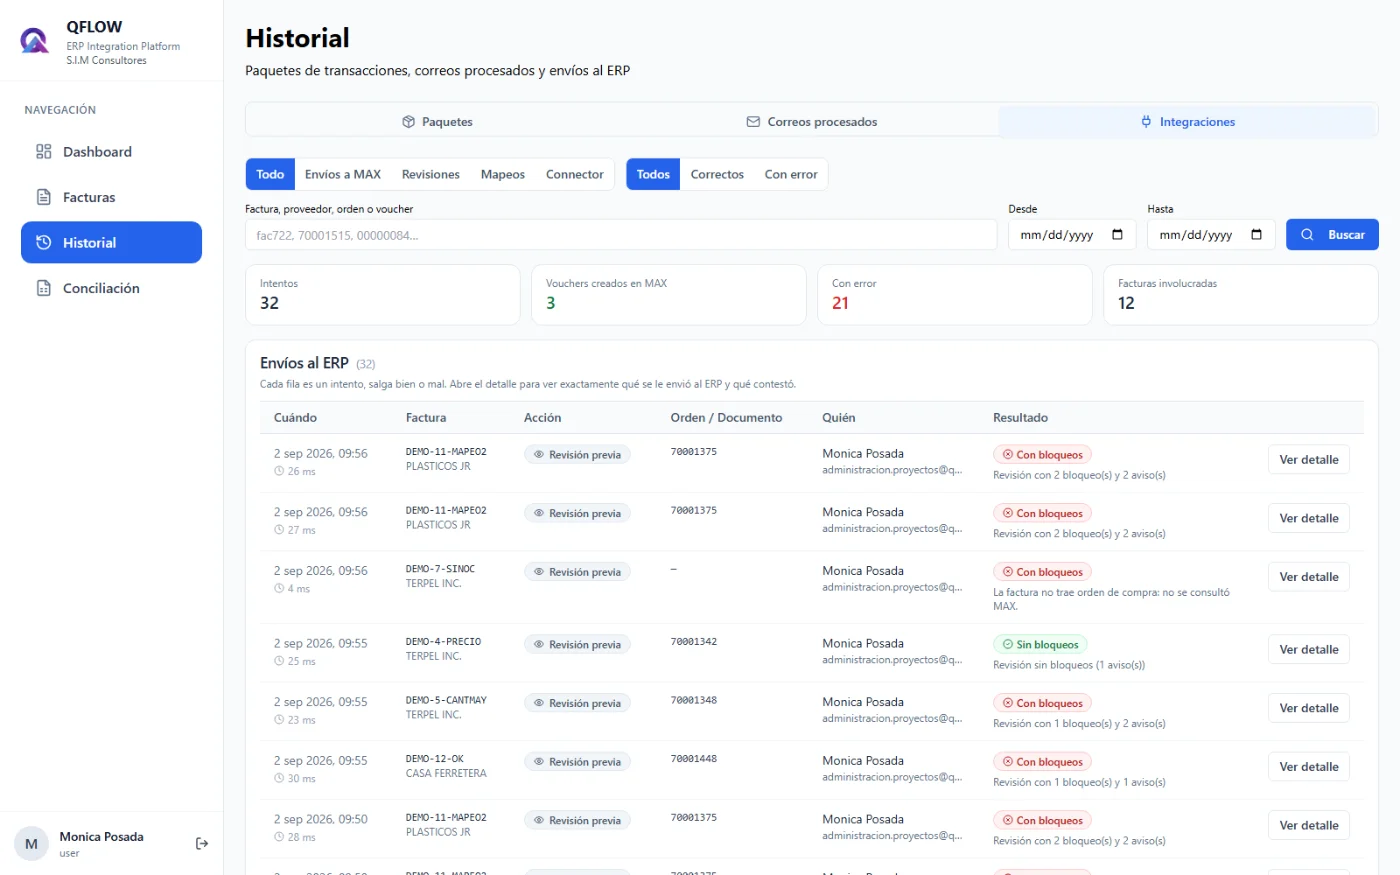Click the magnifier icon in the Buscar button

click(1307, 235)
